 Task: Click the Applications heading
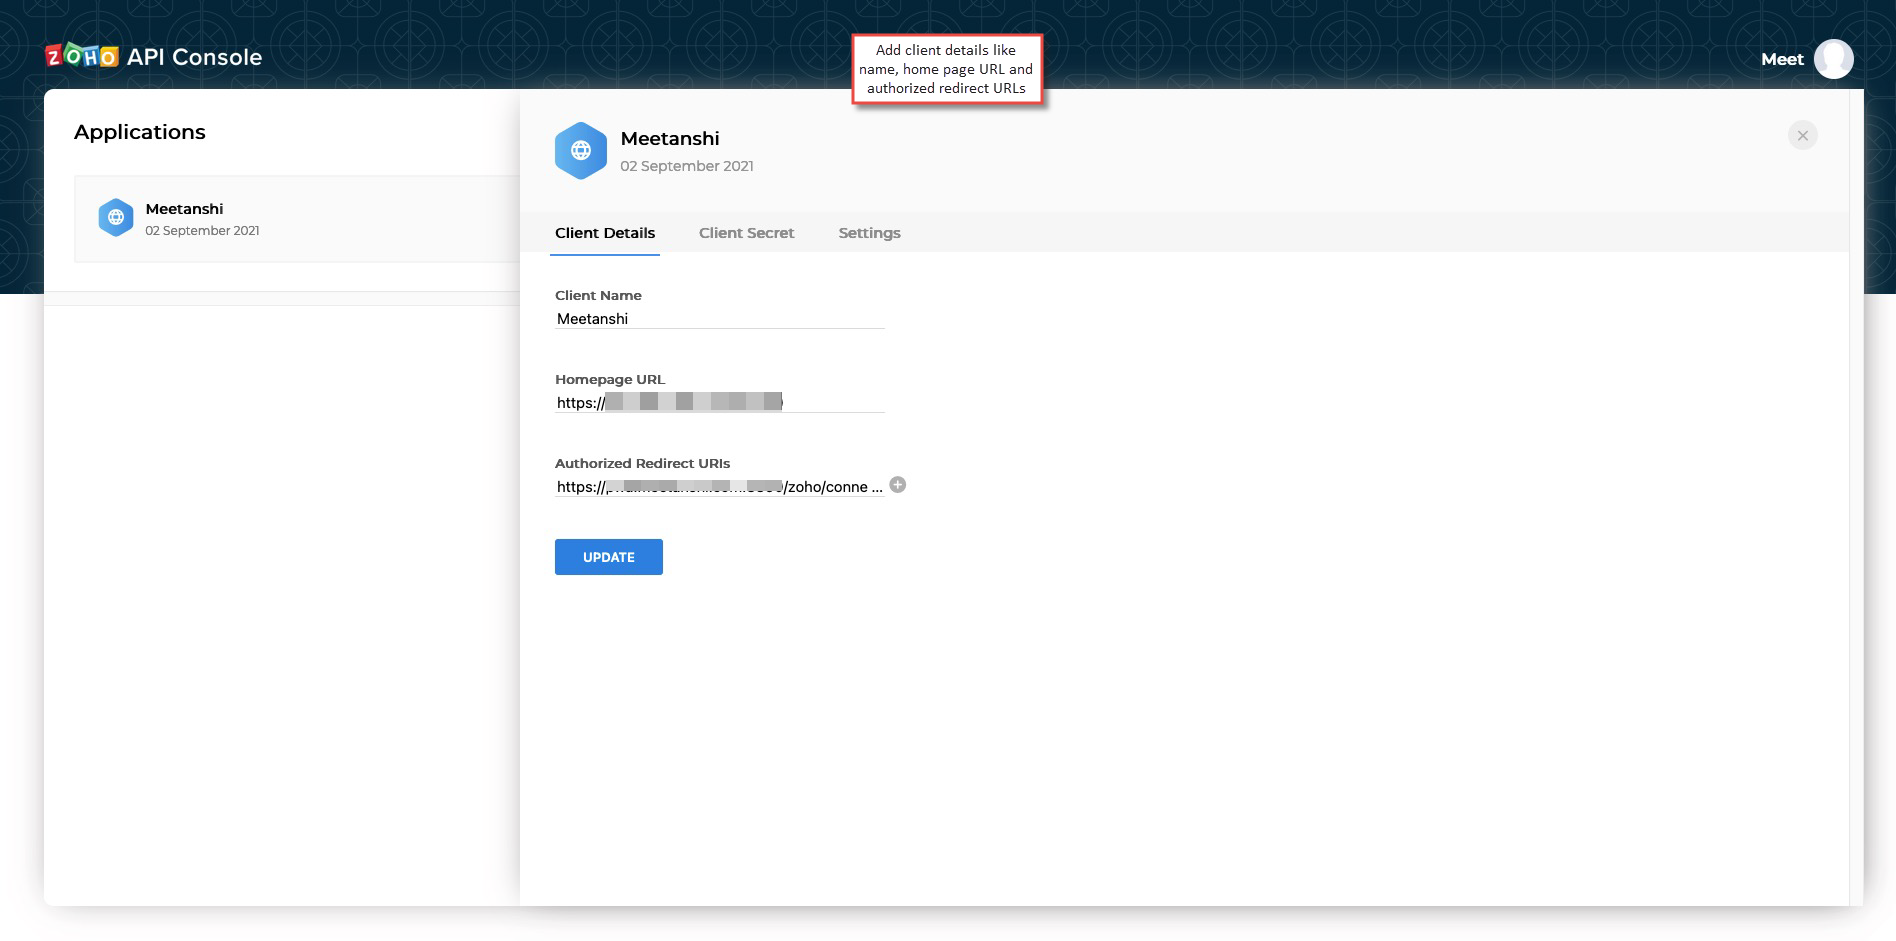[140, 132]
